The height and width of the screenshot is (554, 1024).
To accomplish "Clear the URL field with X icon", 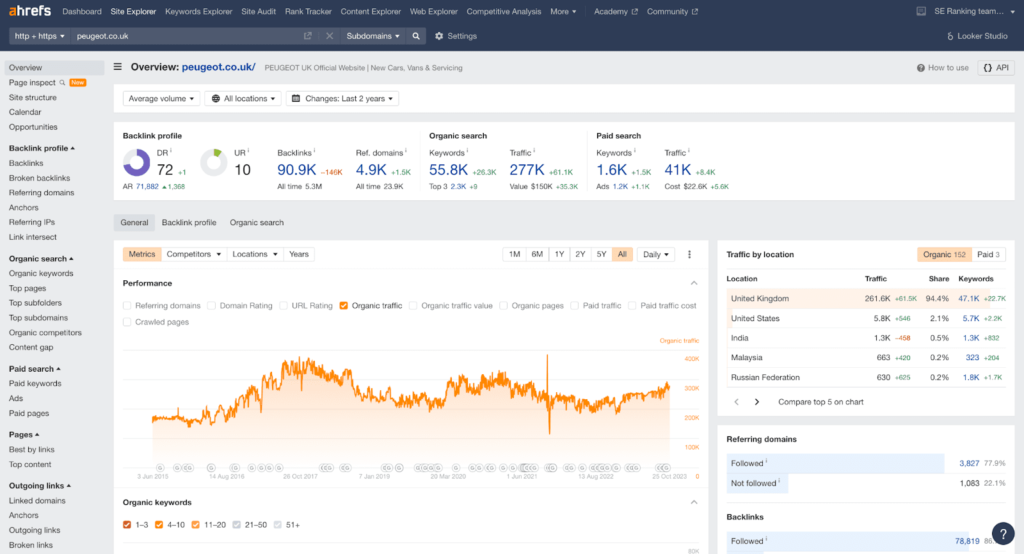I will 329,36.
